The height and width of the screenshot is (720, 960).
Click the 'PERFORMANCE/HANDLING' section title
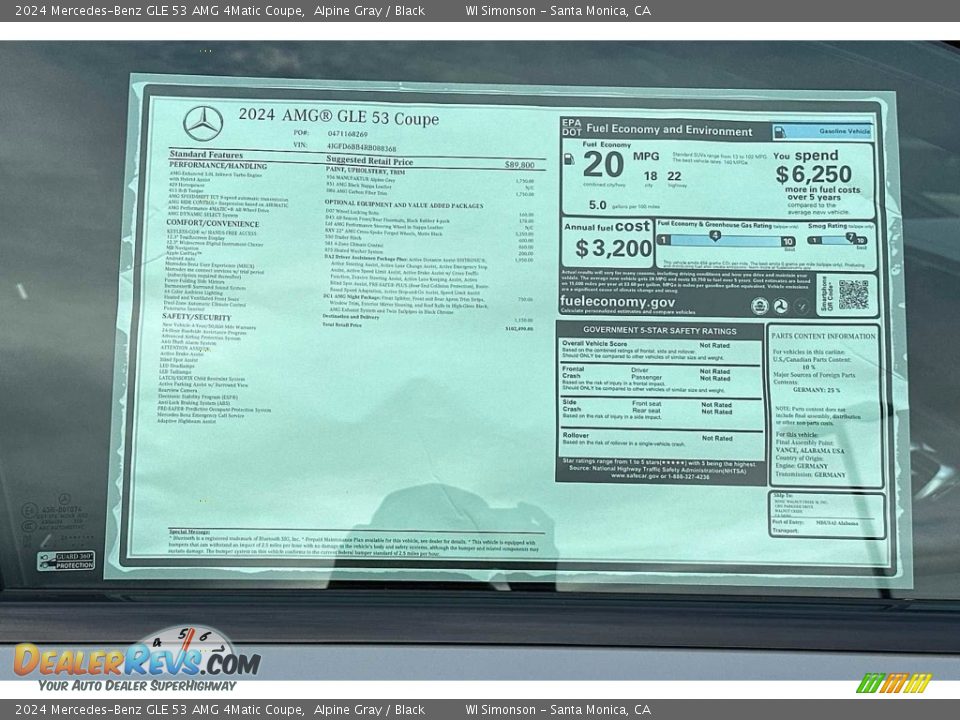pyautogui.click(x=218, y=165)
